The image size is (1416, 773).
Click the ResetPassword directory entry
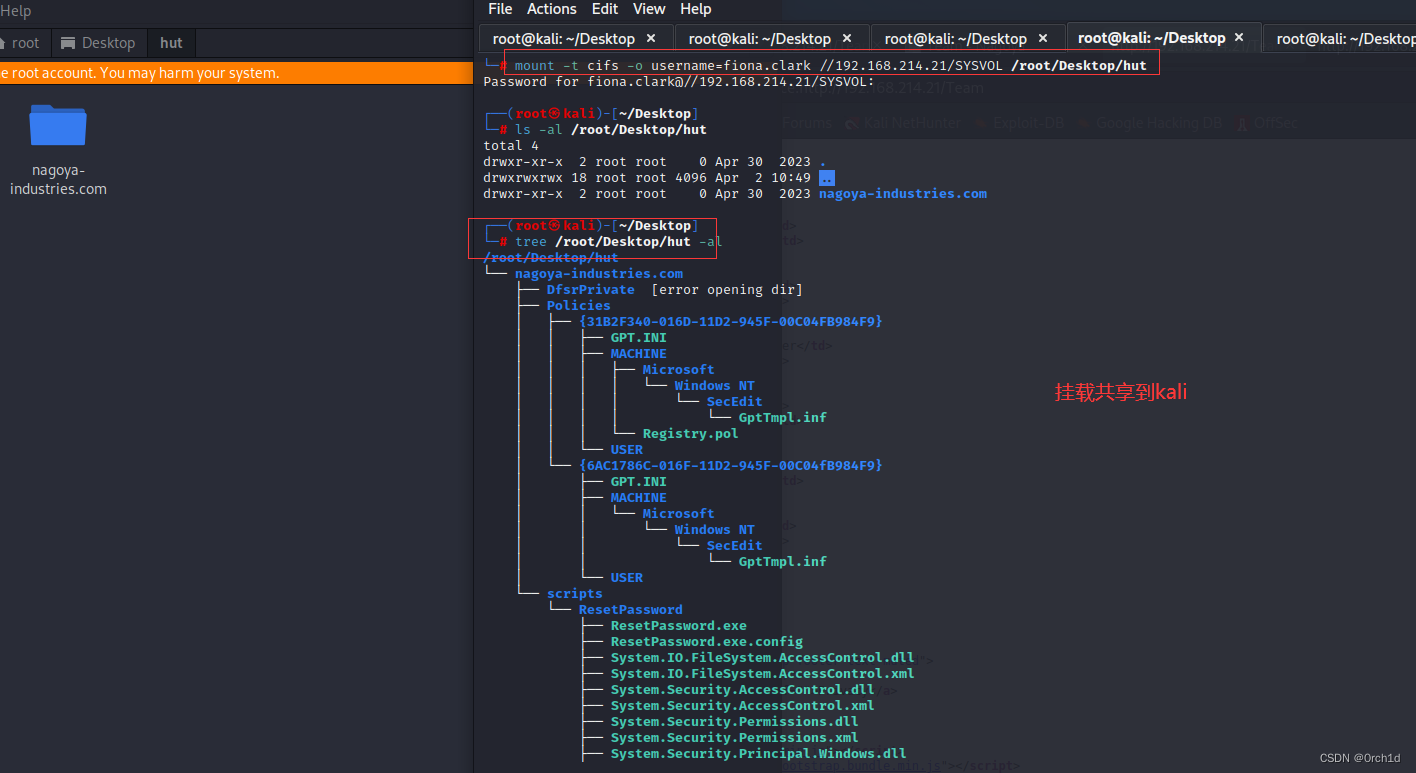[x=631, y=609]
